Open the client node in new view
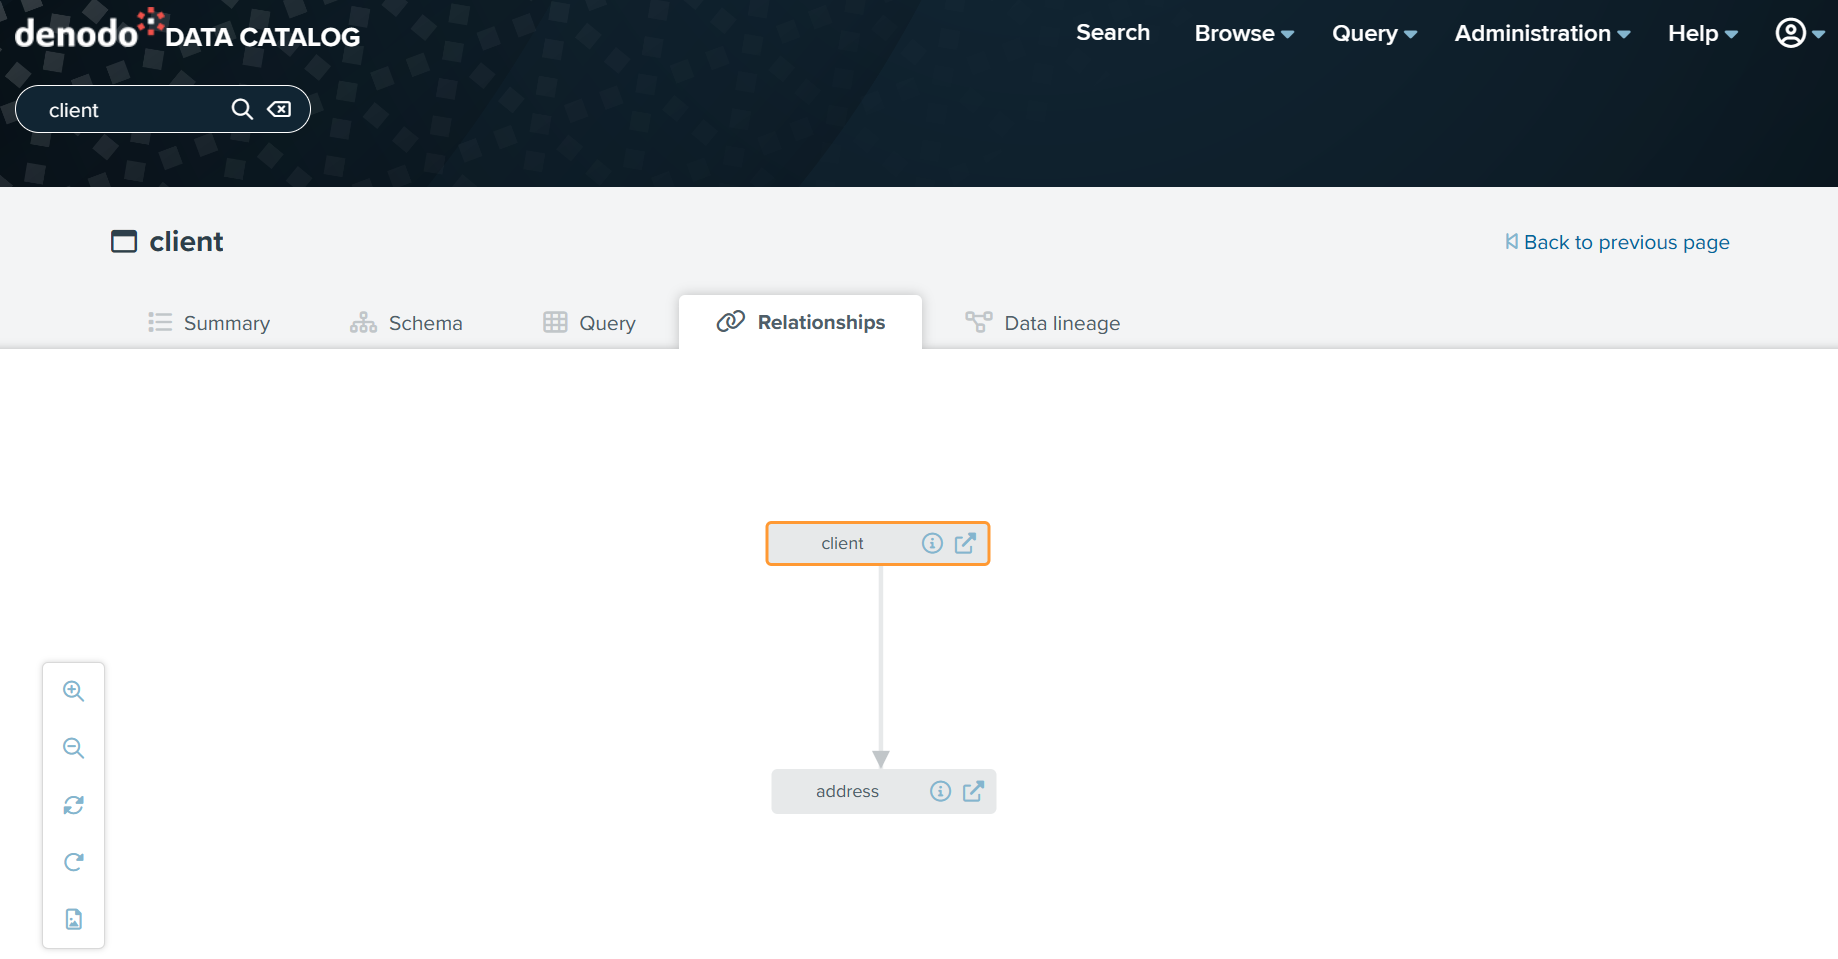 [x=965, y=543]
